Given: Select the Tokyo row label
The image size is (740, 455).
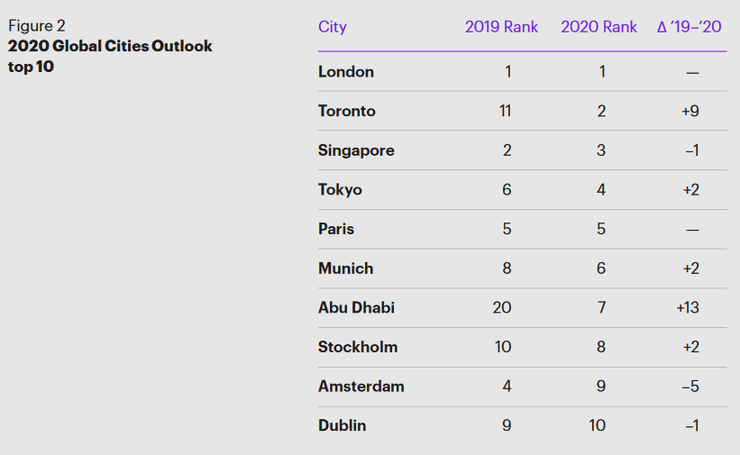Looking at the screenshot, I should click(x=340, y=190).
